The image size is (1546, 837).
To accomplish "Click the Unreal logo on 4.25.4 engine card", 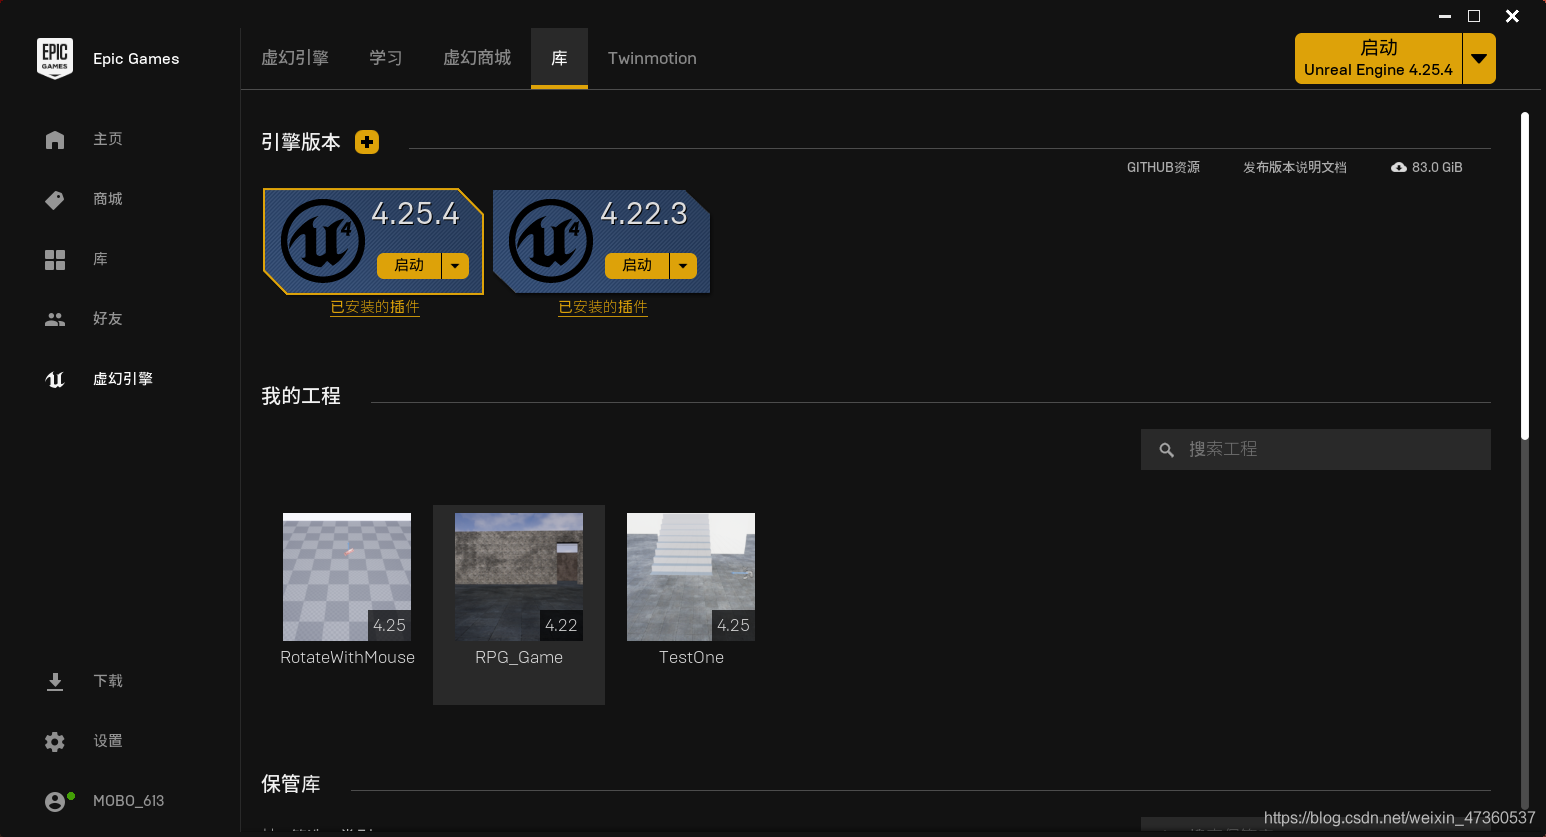I will pos(323,241).
